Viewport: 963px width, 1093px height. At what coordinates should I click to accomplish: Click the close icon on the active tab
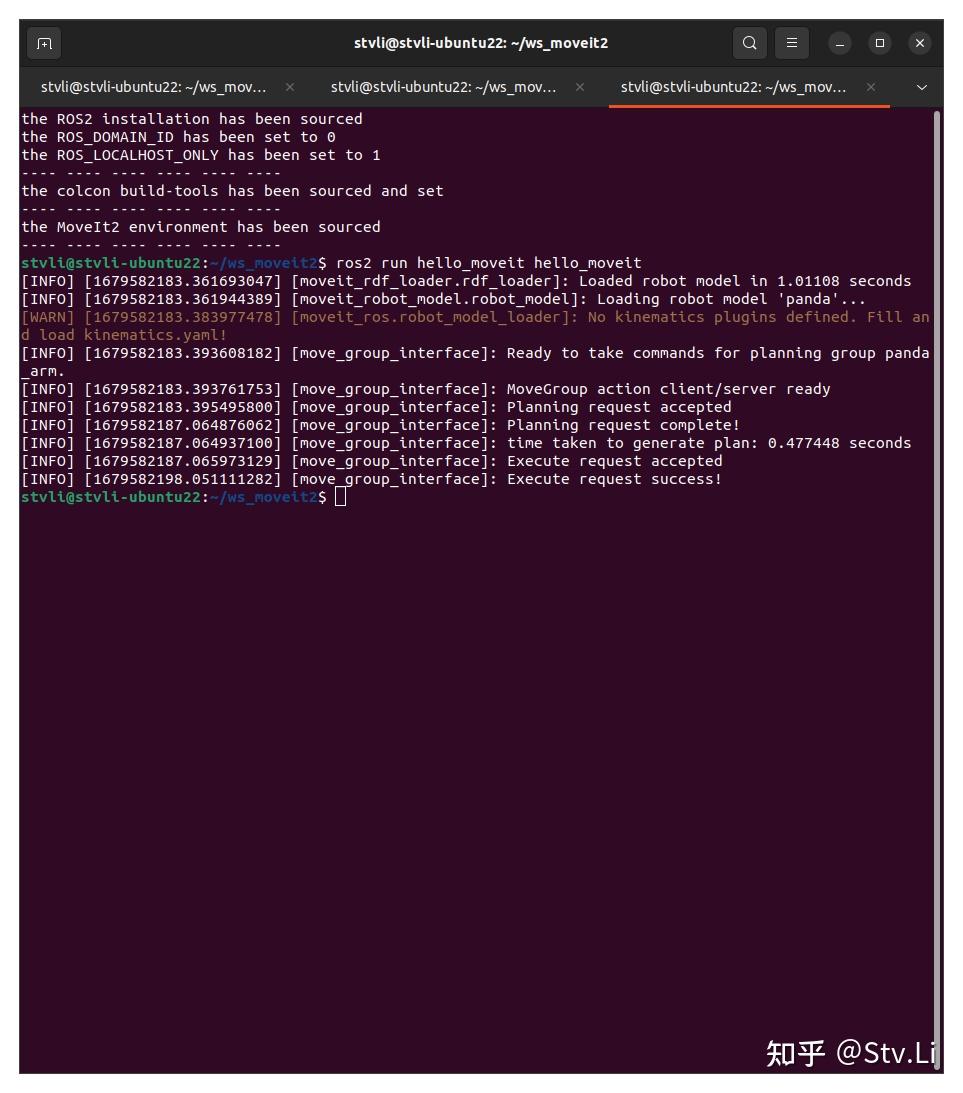click(871, 87)
